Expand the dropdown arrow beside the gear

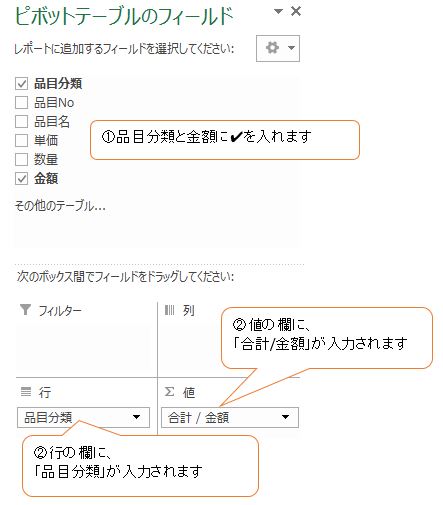click(291, 48)
